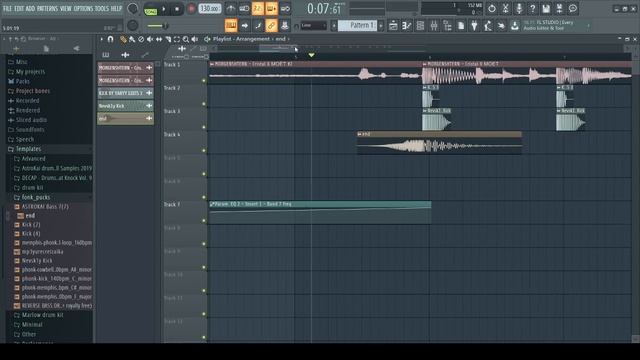Open the Pattern 1 selector

(357, 25)
